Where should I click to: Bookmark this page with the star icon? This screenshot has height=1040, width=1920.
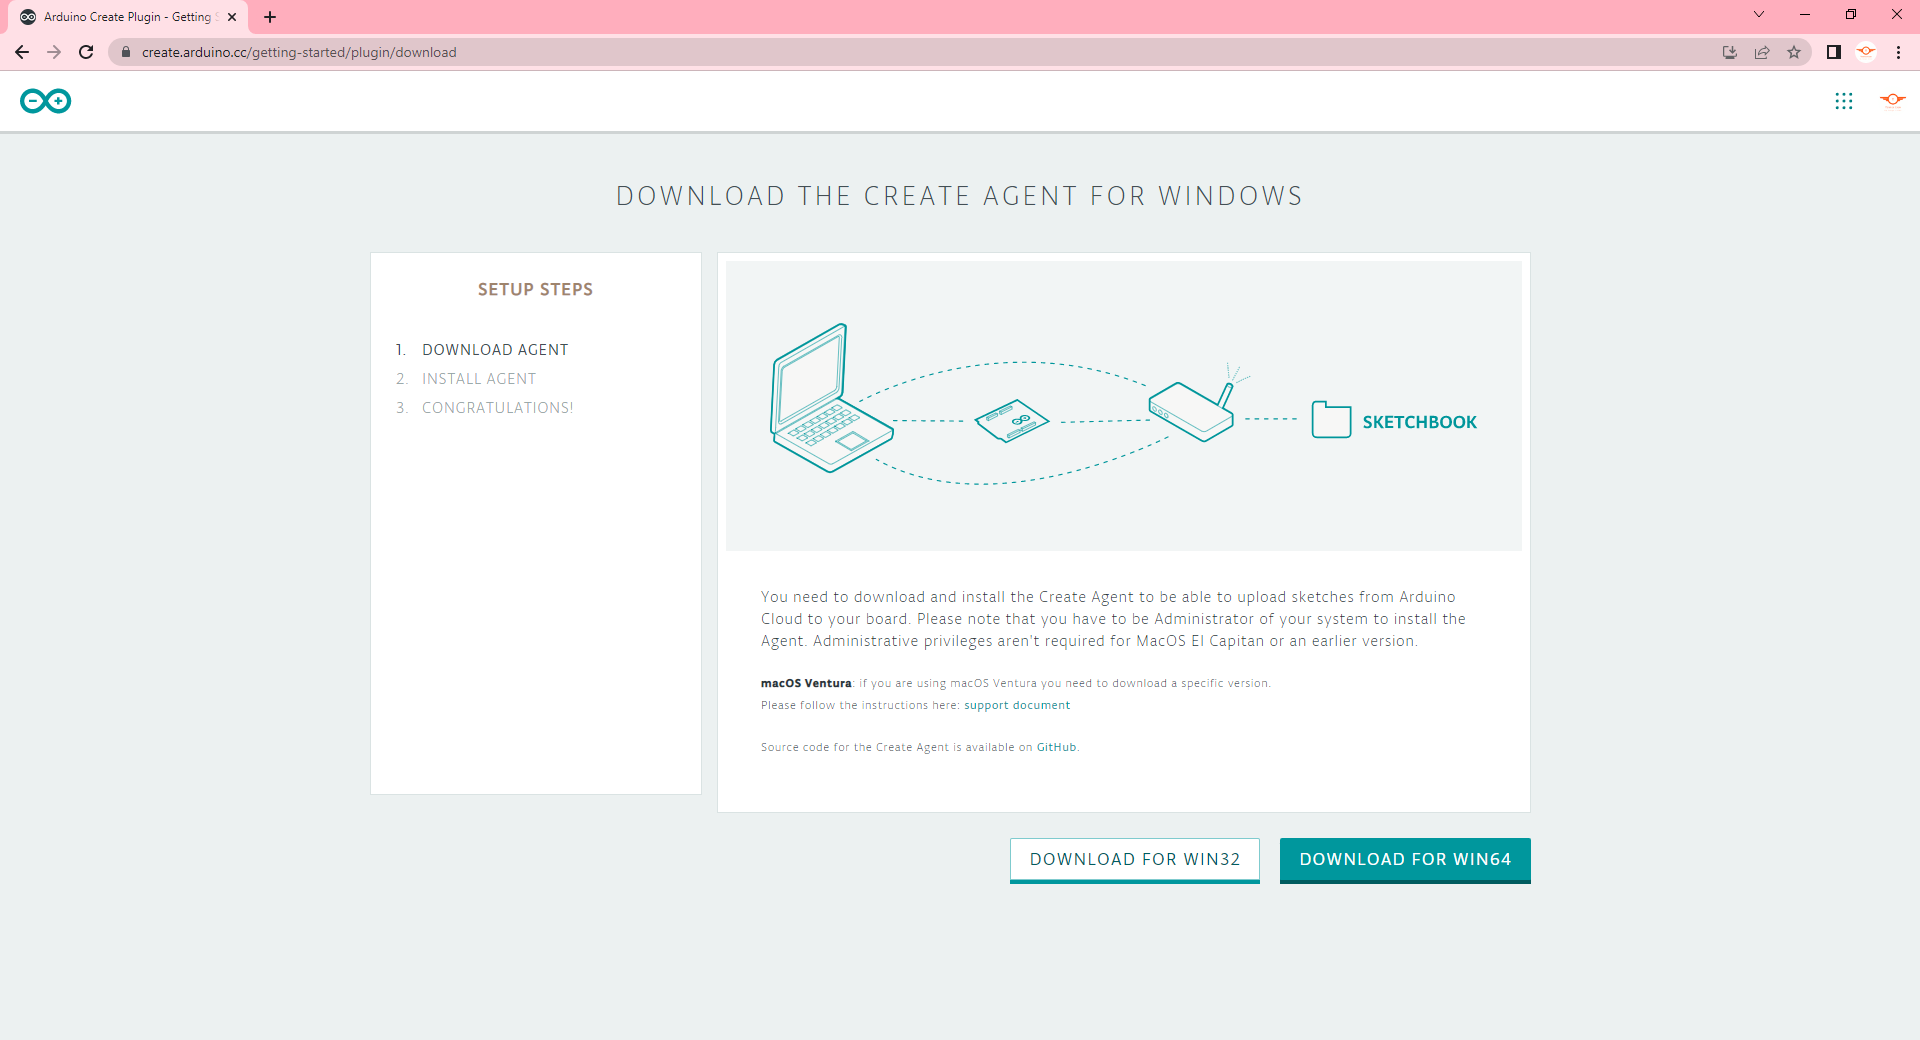click(1794, 52)
